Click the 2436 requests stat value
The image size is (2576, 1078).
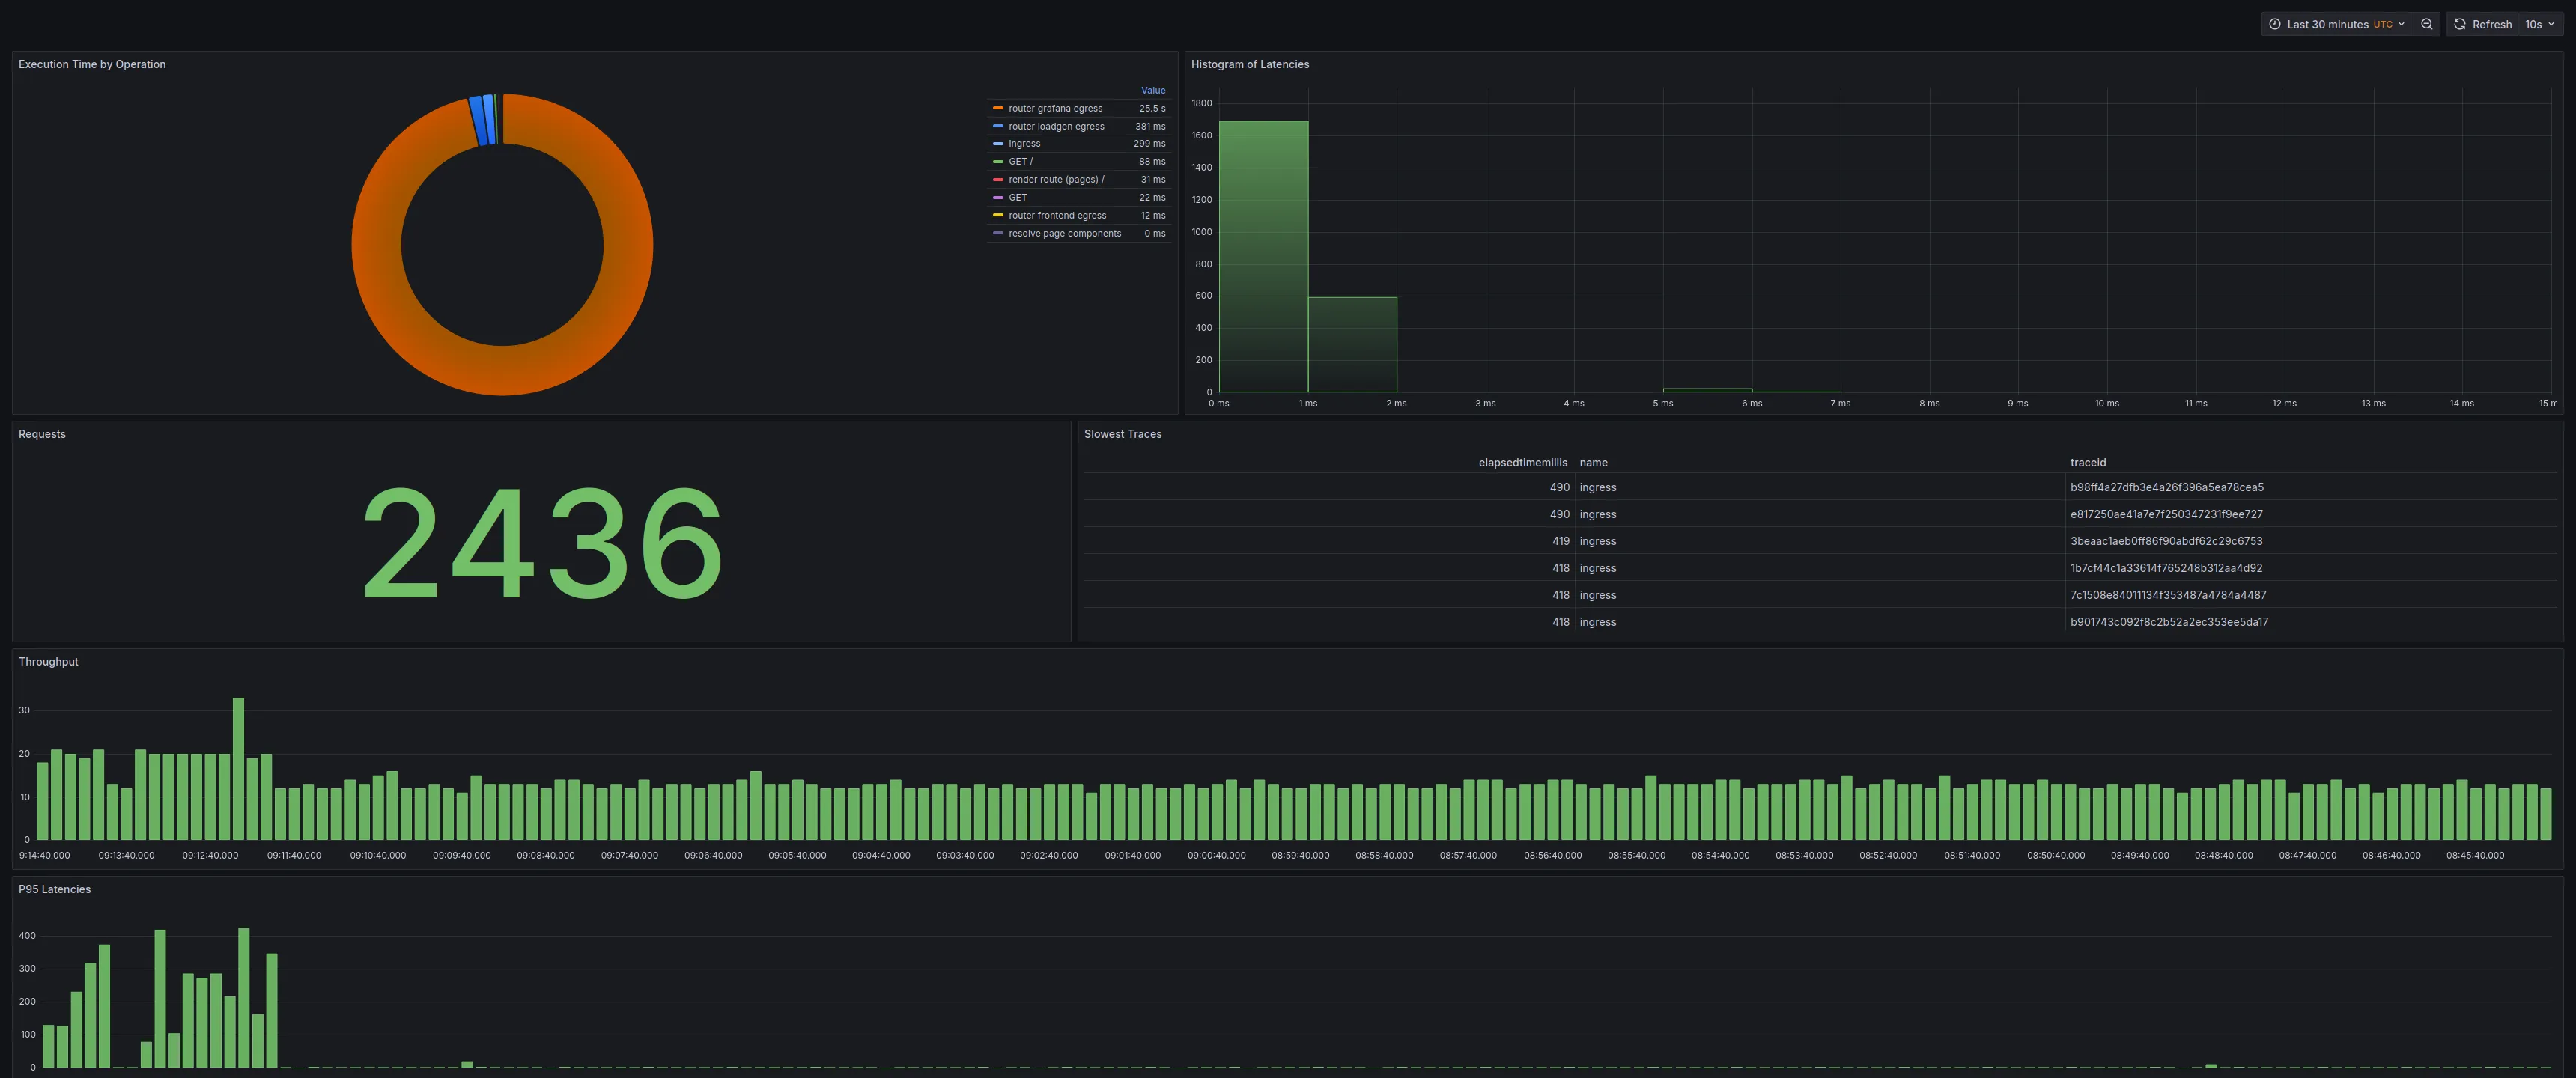(x=541, y=544)
